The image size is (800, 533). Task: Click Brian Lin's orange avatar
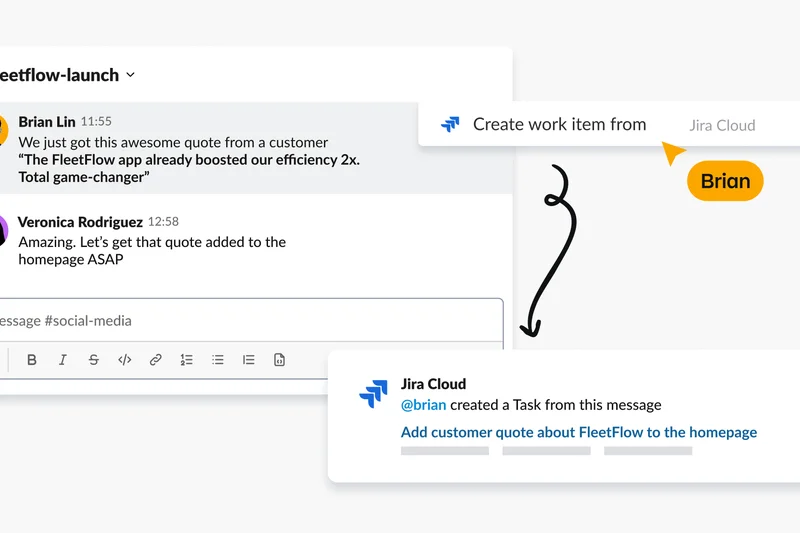point(4,130)
